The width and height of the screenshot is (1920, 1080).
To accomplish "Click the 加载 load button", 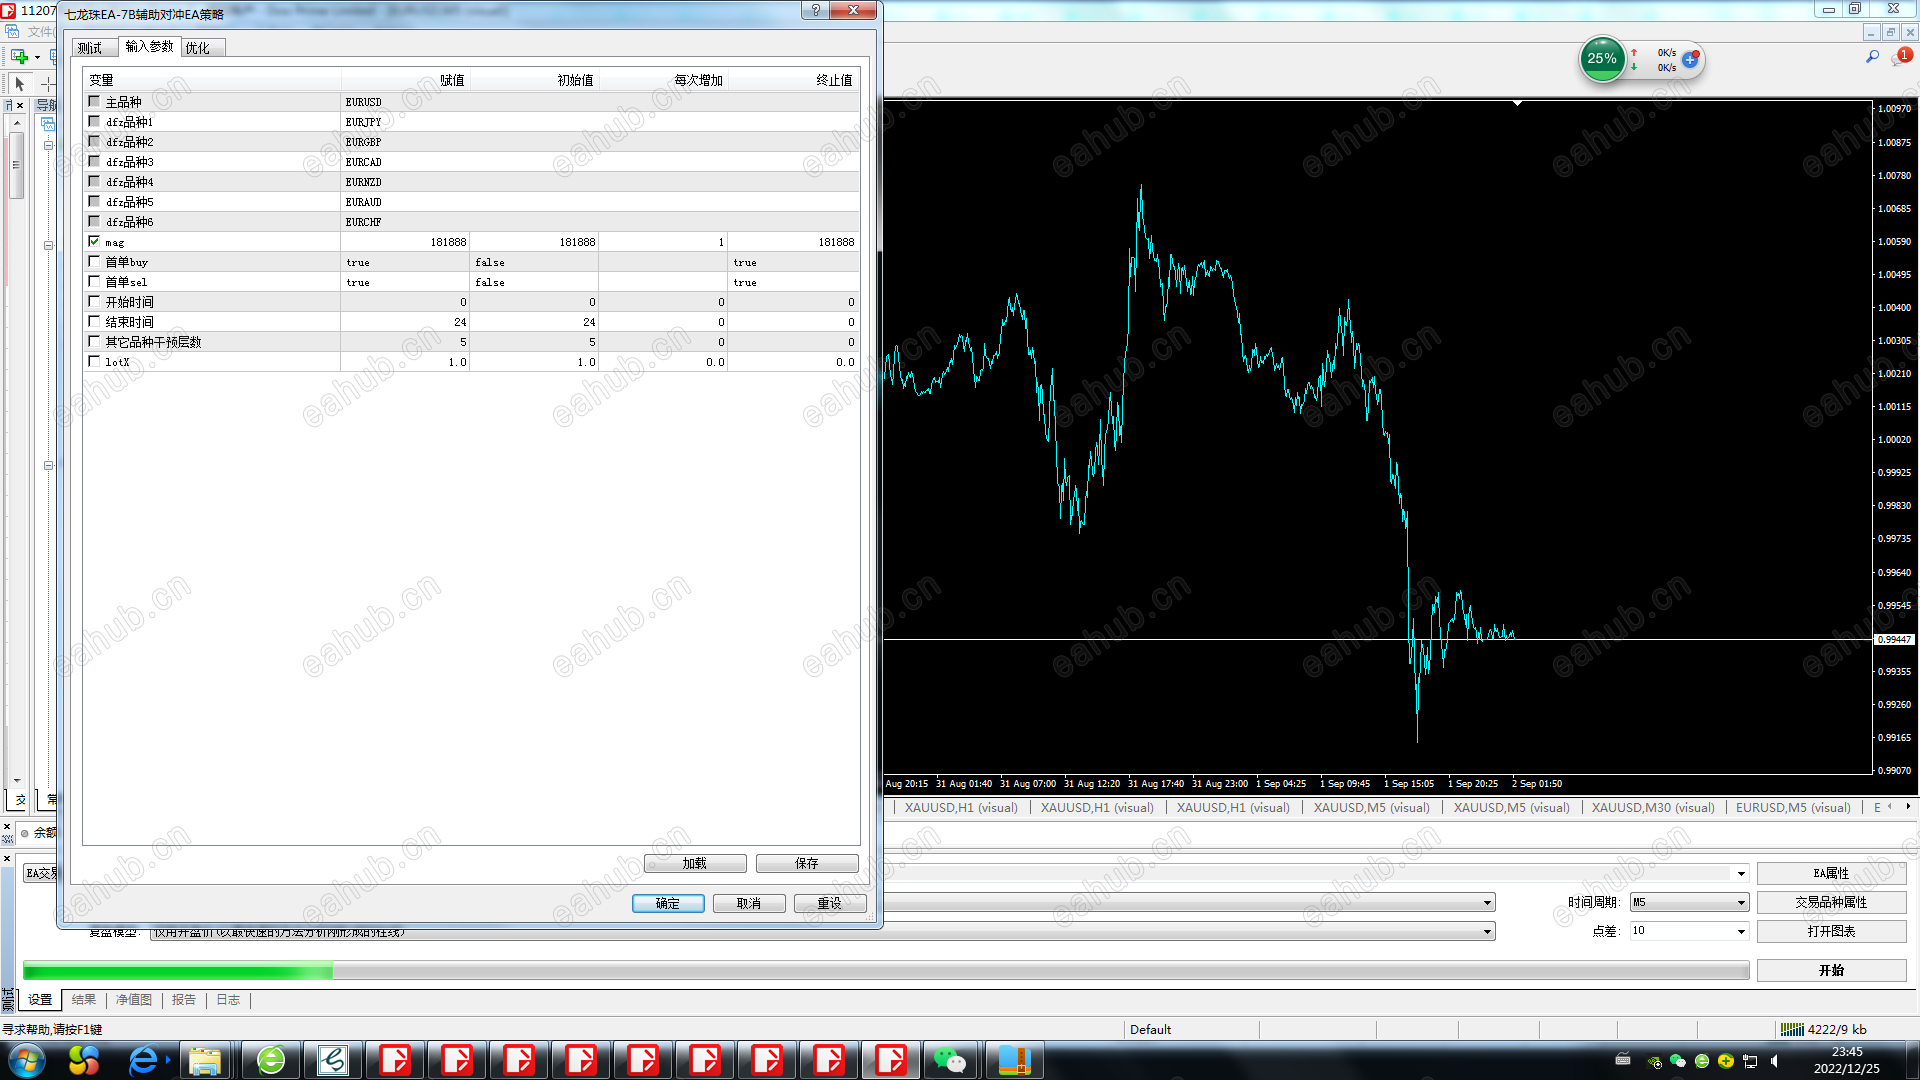I will pos(695,864).
